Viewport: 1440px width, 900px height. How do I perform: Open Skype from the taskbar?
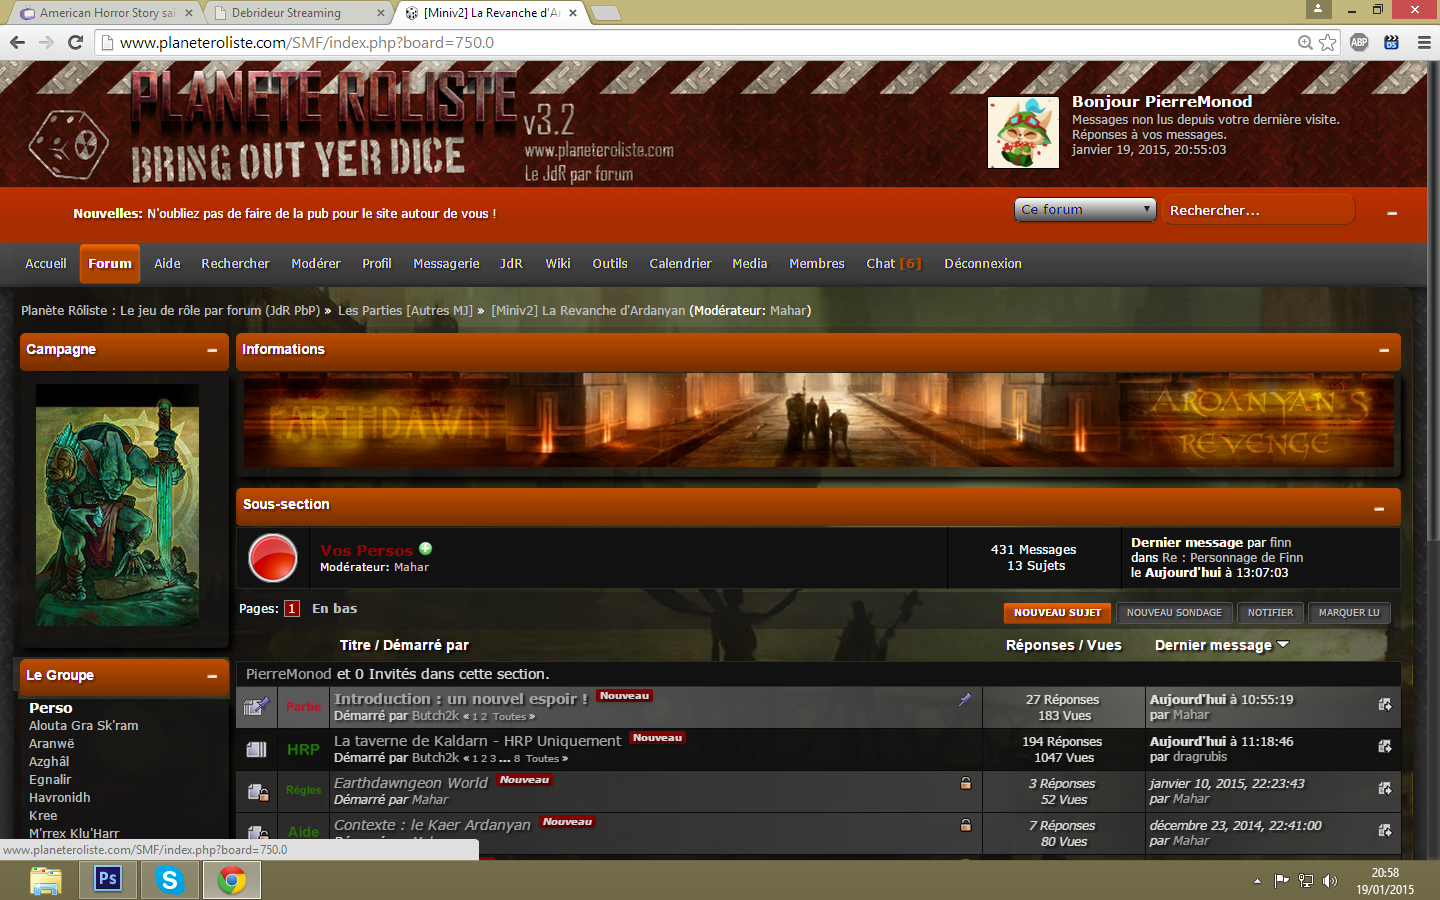click(170, 880)
